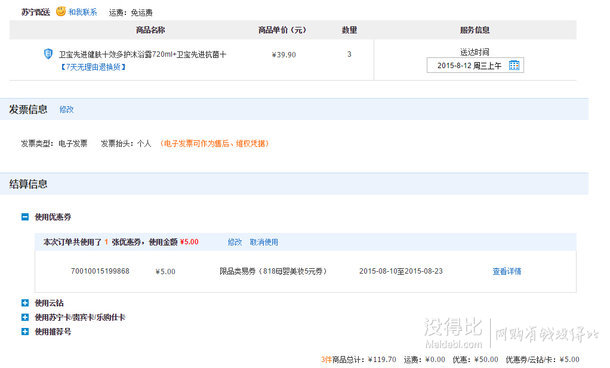Image resolution: width=610 pixels, height=368 pixels.
Task: Click the 送达时间 label
Action: pyautogui.click(x=475, y=52)
